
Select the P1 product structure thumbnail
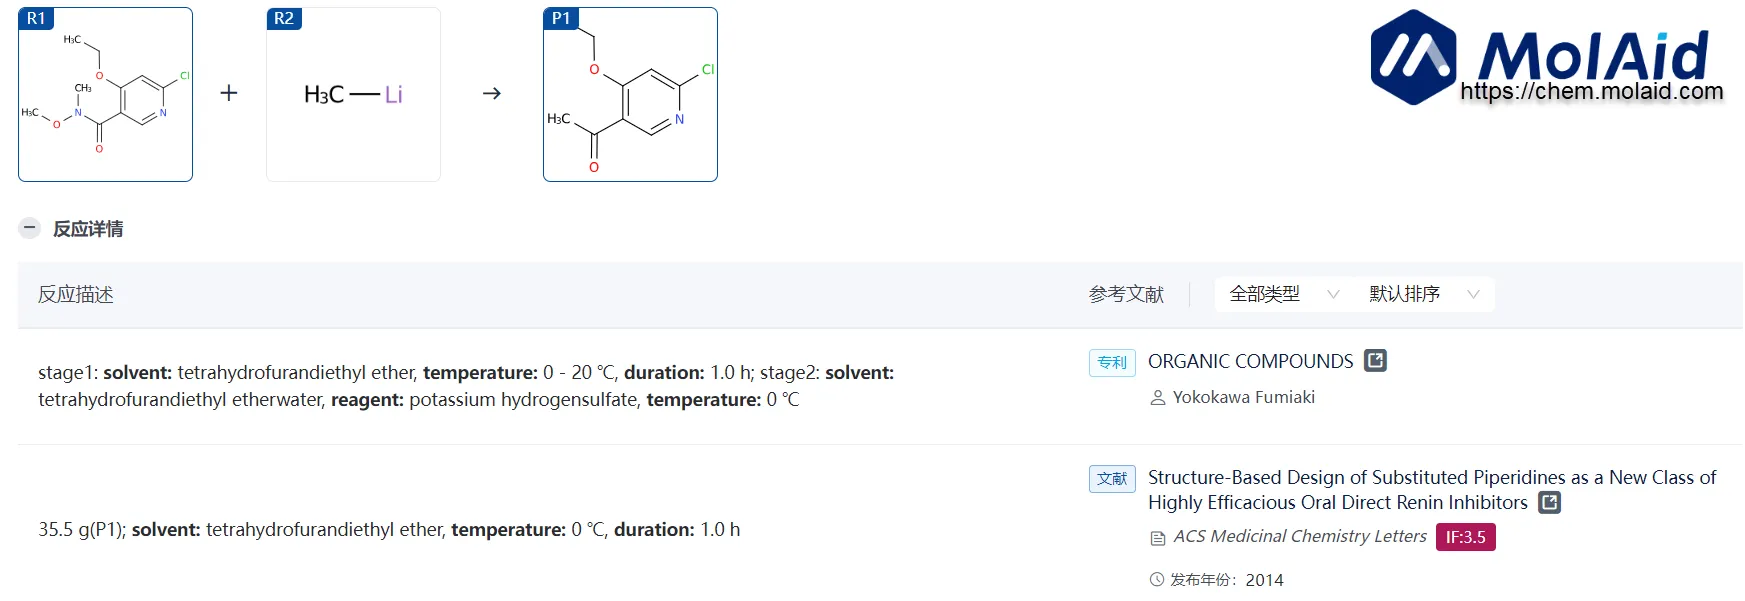click(630, 94)
